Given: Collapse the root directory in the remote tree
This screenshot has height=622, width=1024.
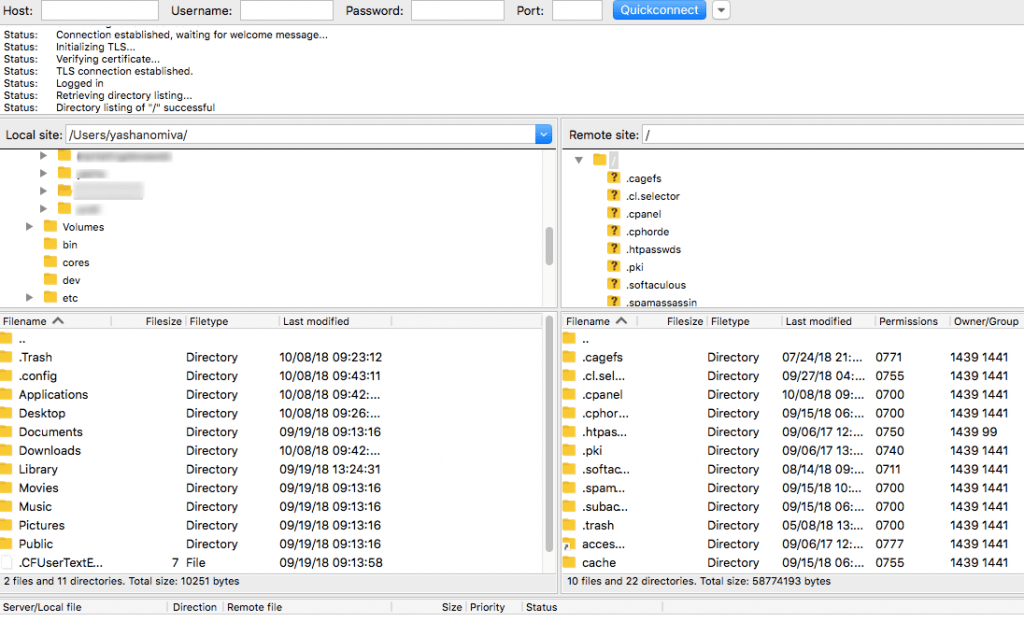Looking at the screenshot, I should tap(578, 159).
